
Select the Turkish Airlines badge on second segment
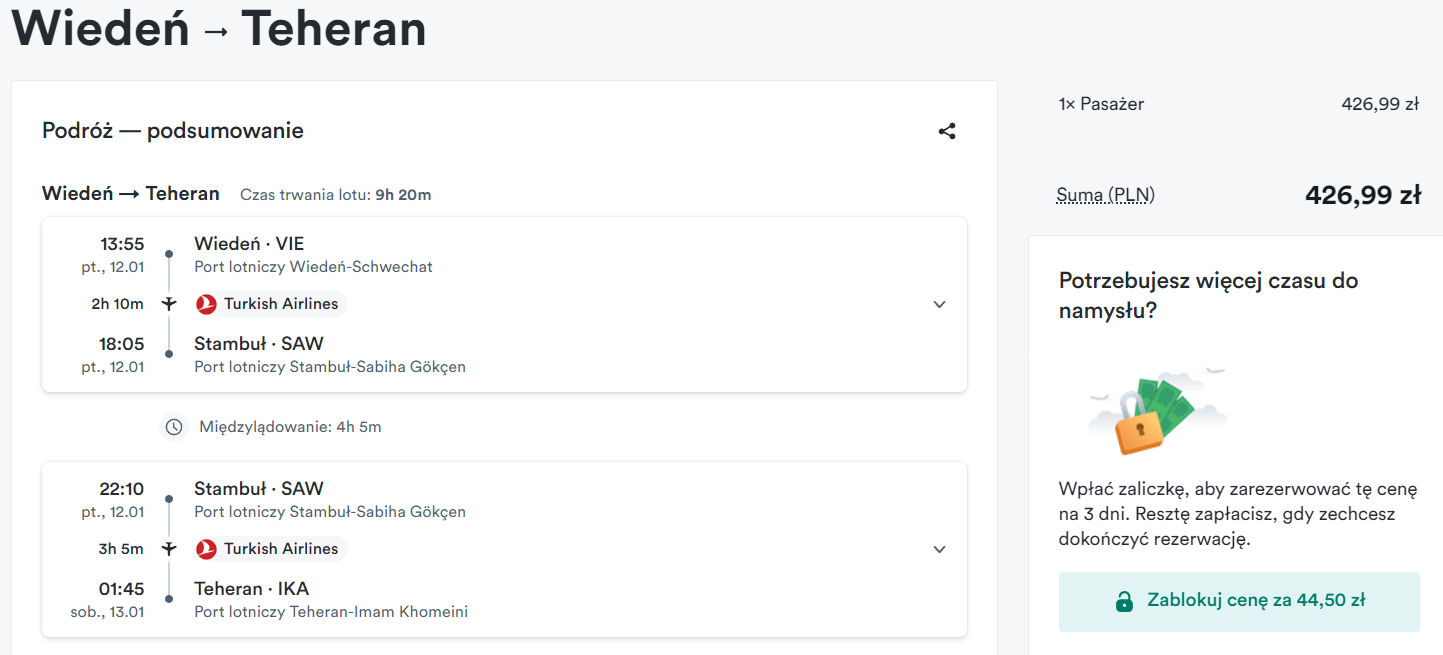click(271, 549)
